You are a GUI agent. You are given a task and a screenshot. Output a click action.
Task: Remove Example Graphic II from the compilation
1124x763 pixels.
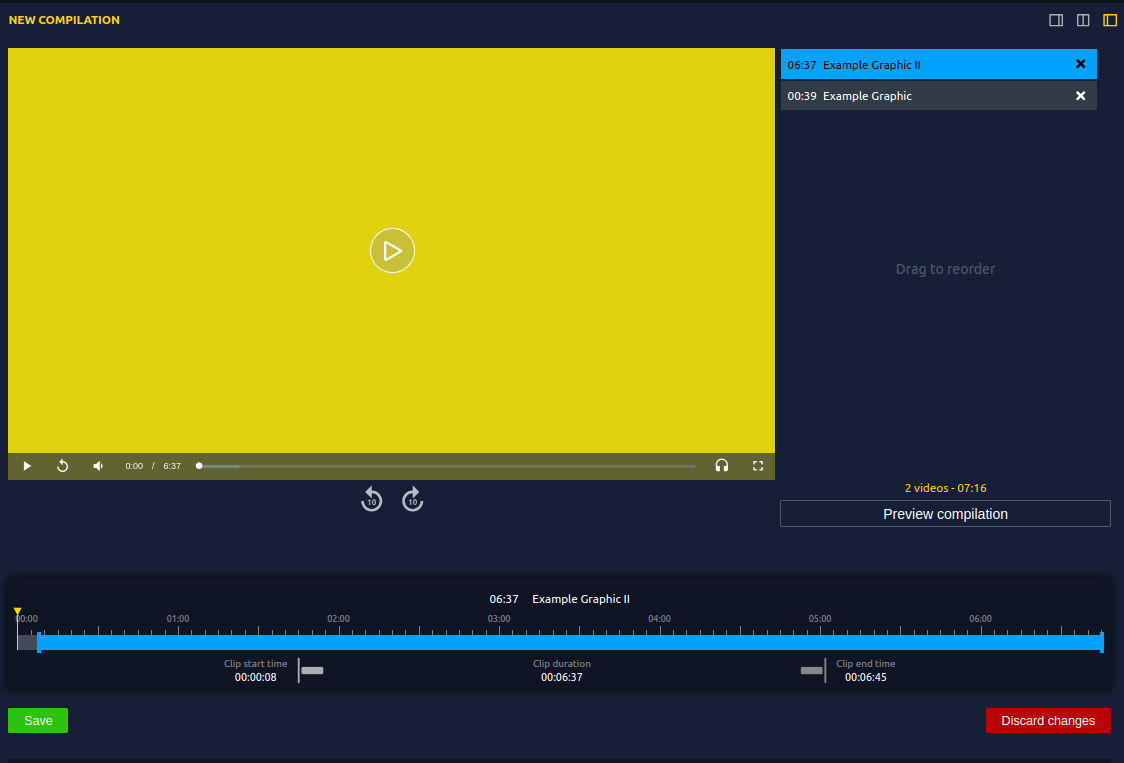(1080, 64)
